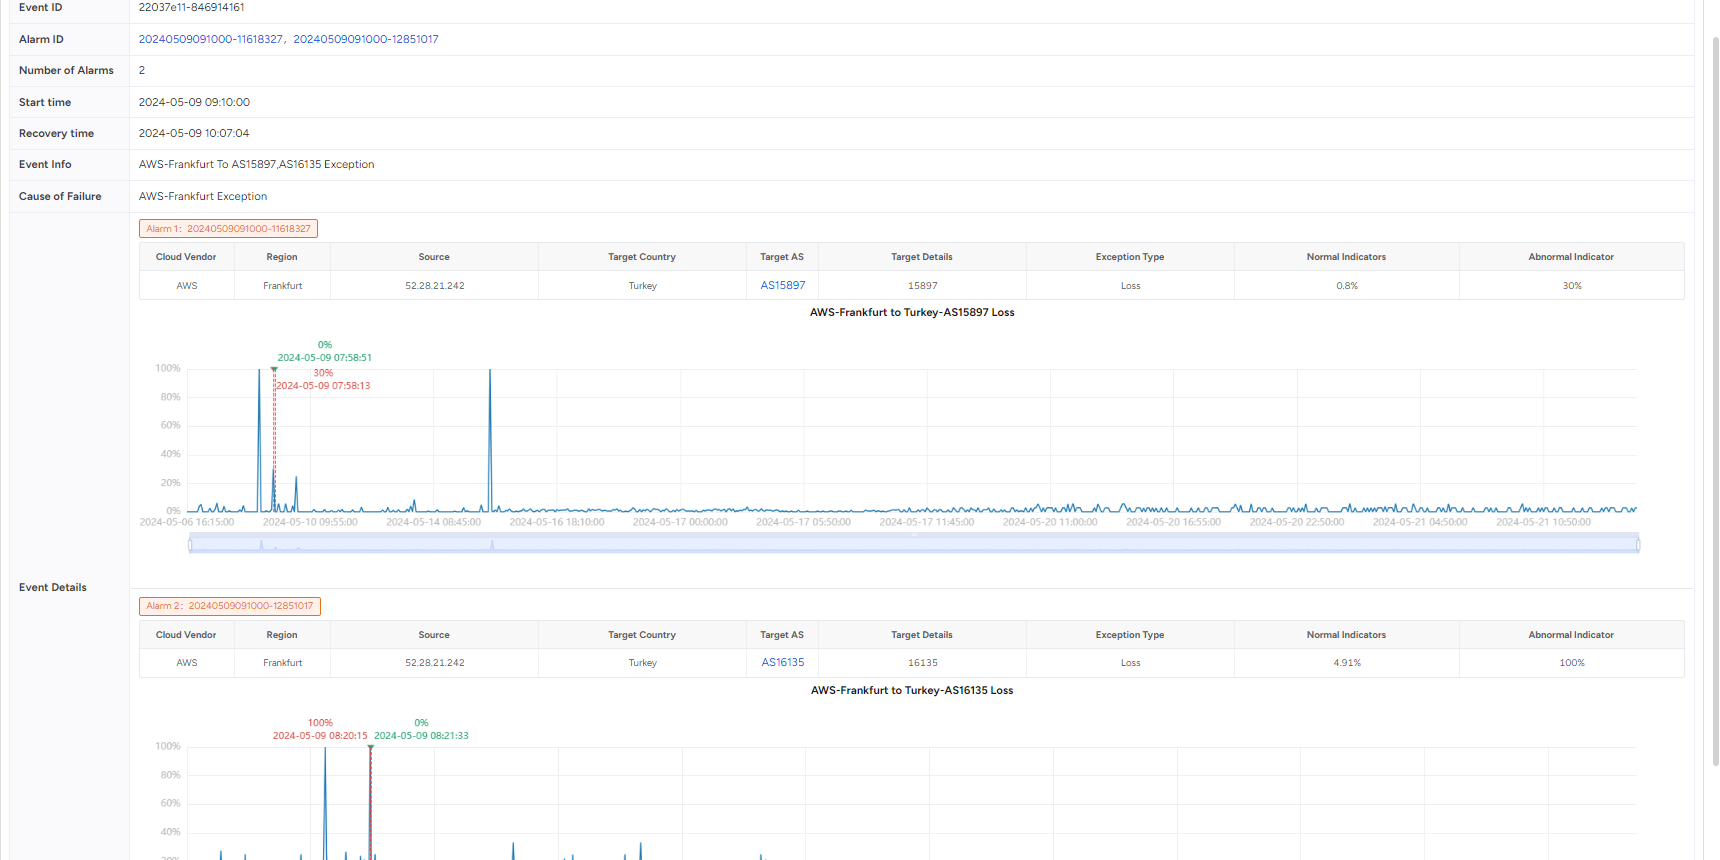Click the Exception Type header in Alarm 1 table
This screenshot has width=1720, height=860.
pos(1130,257)
